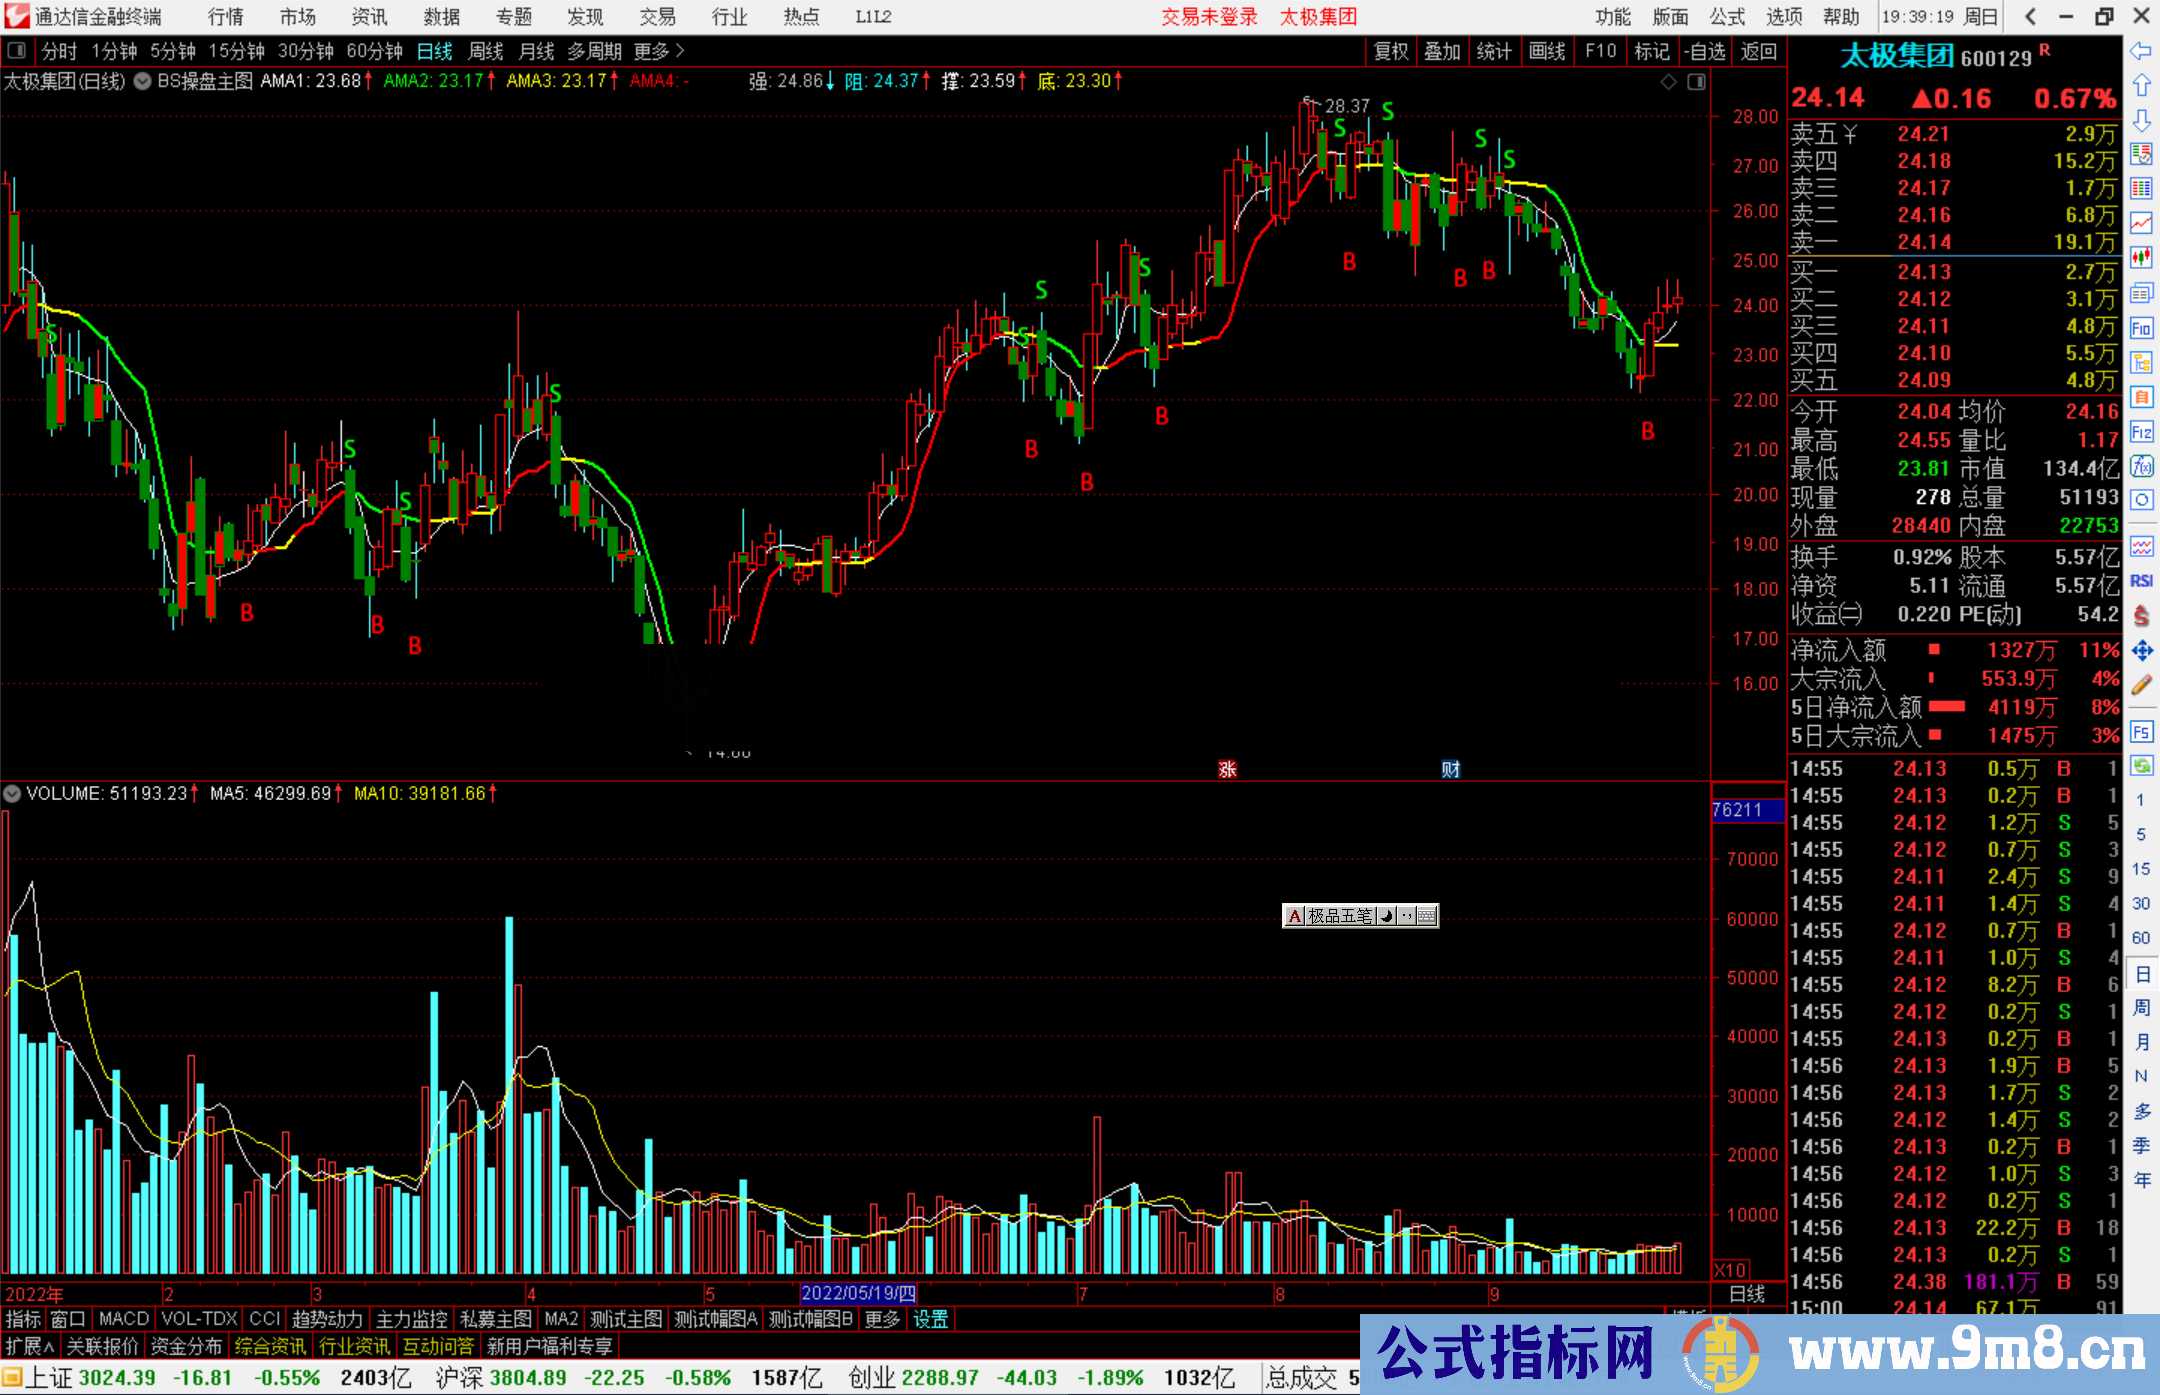This screenshot has width=2160, height=1395.
Task: Open the 市场 menu
Action: tap(297, 17)
